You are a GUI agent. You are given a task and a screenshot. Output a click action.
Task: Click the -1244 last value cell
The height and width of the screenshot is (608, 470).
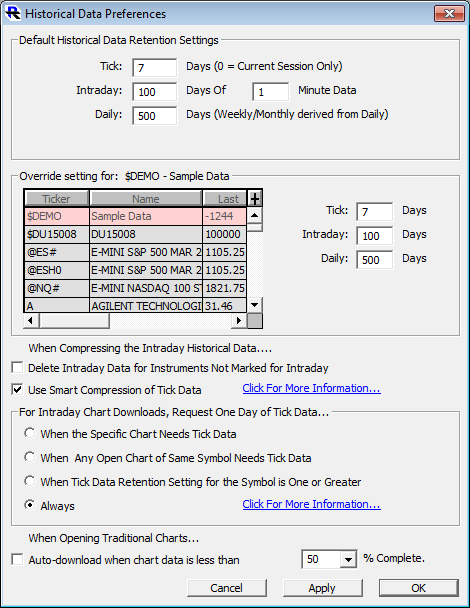click(225, 216)
